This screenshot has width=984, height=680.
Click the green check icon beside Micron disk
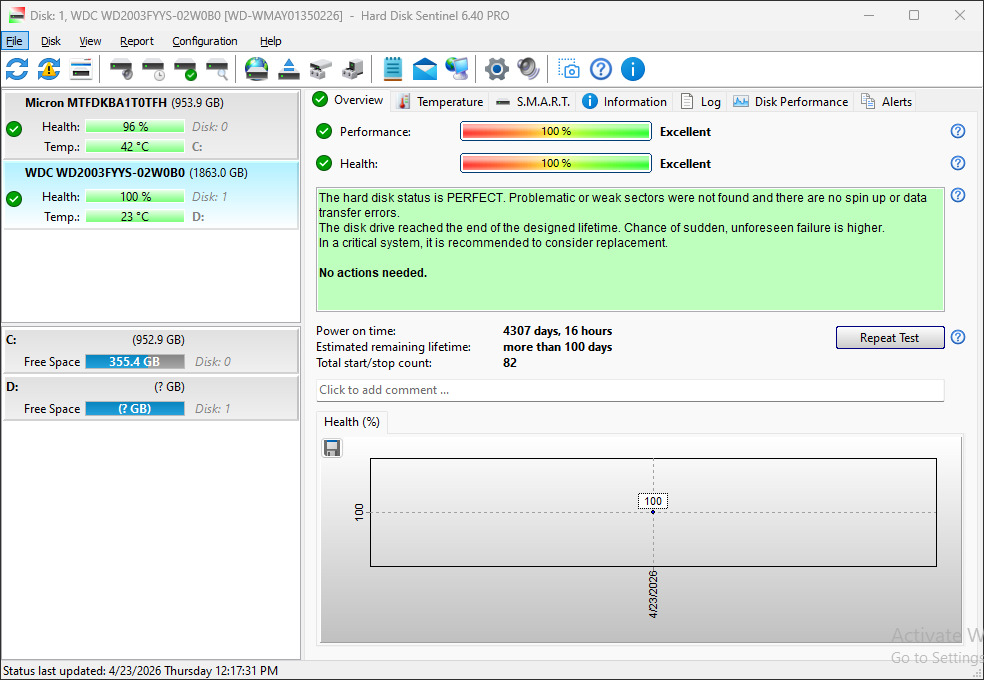[x=14, y=129]
